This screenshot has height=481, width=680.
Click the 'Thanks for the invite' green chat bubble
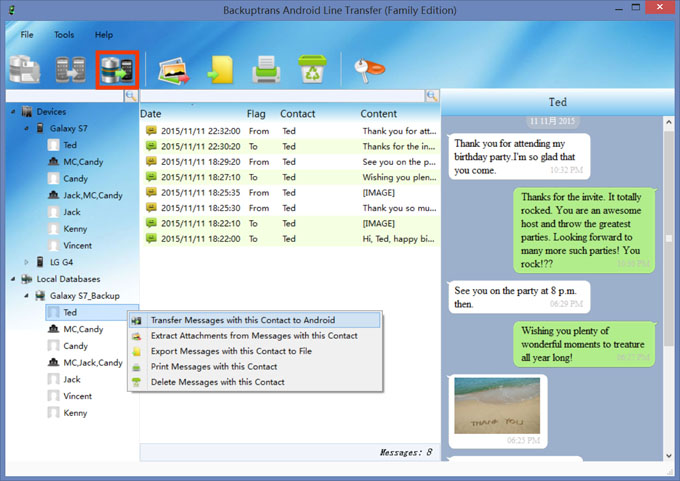click(x=584, y=230)
